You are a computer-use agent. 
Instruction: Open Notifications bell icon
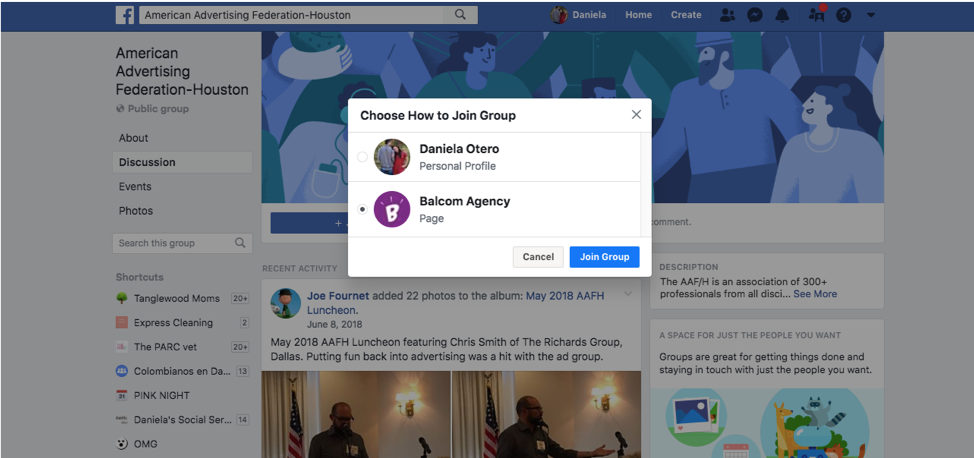click(783, 16)
